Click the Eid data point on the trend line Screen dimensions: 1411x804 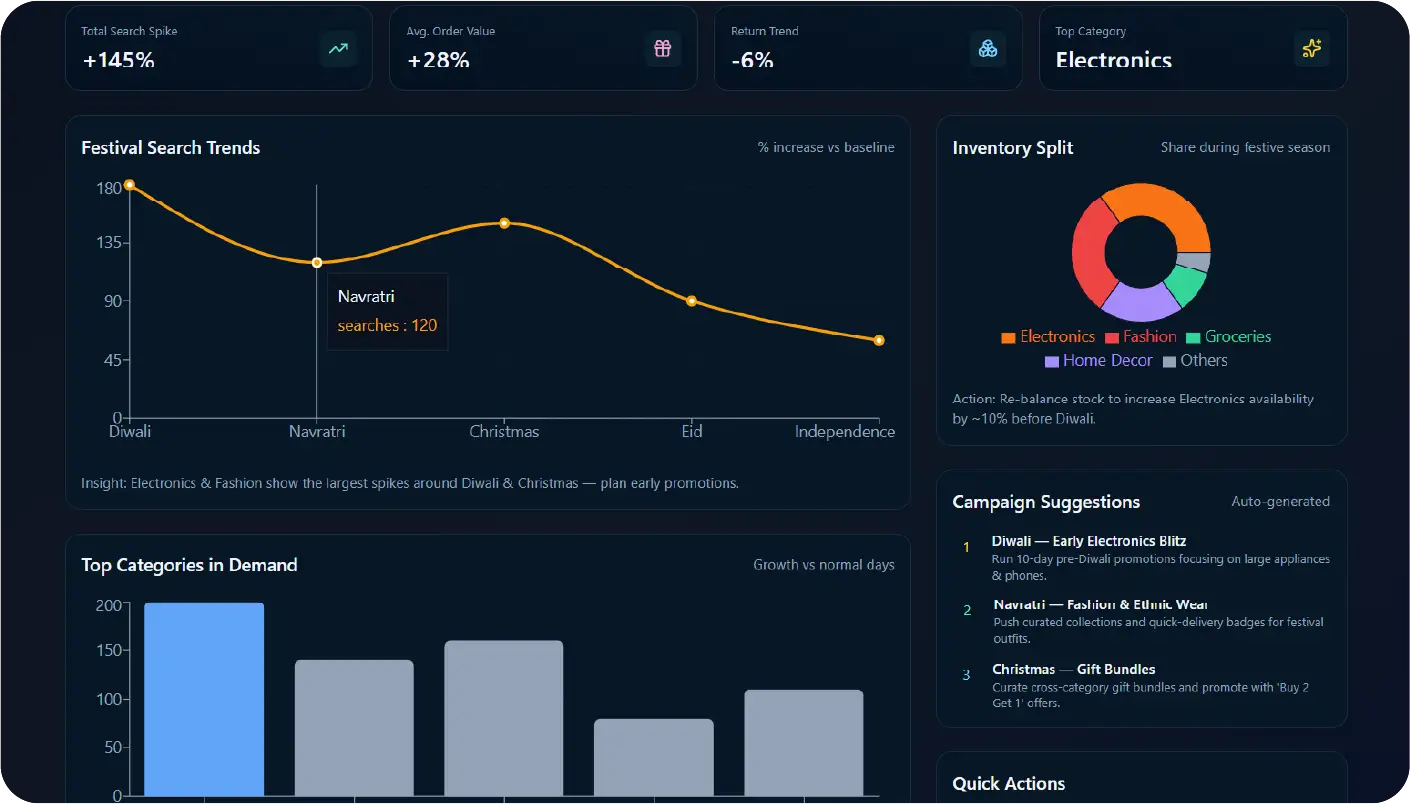click(x=691, y=301)
